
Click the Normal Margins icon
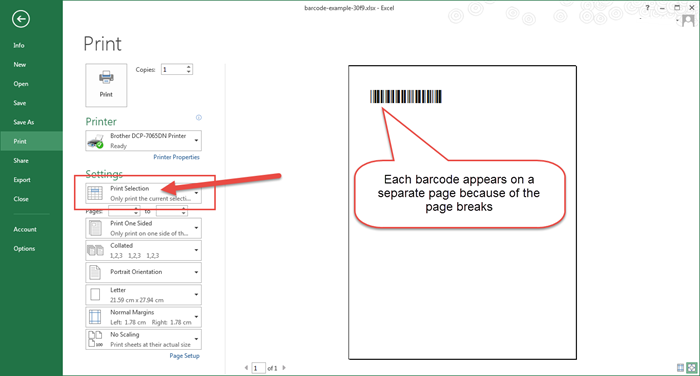click(x=95, y=317)
